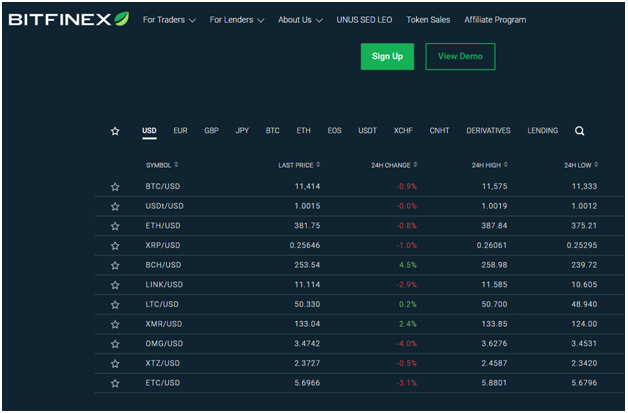Open the market search magnifier icon
Viewport: 628px width, 413px height.
[x=579, y=131]
